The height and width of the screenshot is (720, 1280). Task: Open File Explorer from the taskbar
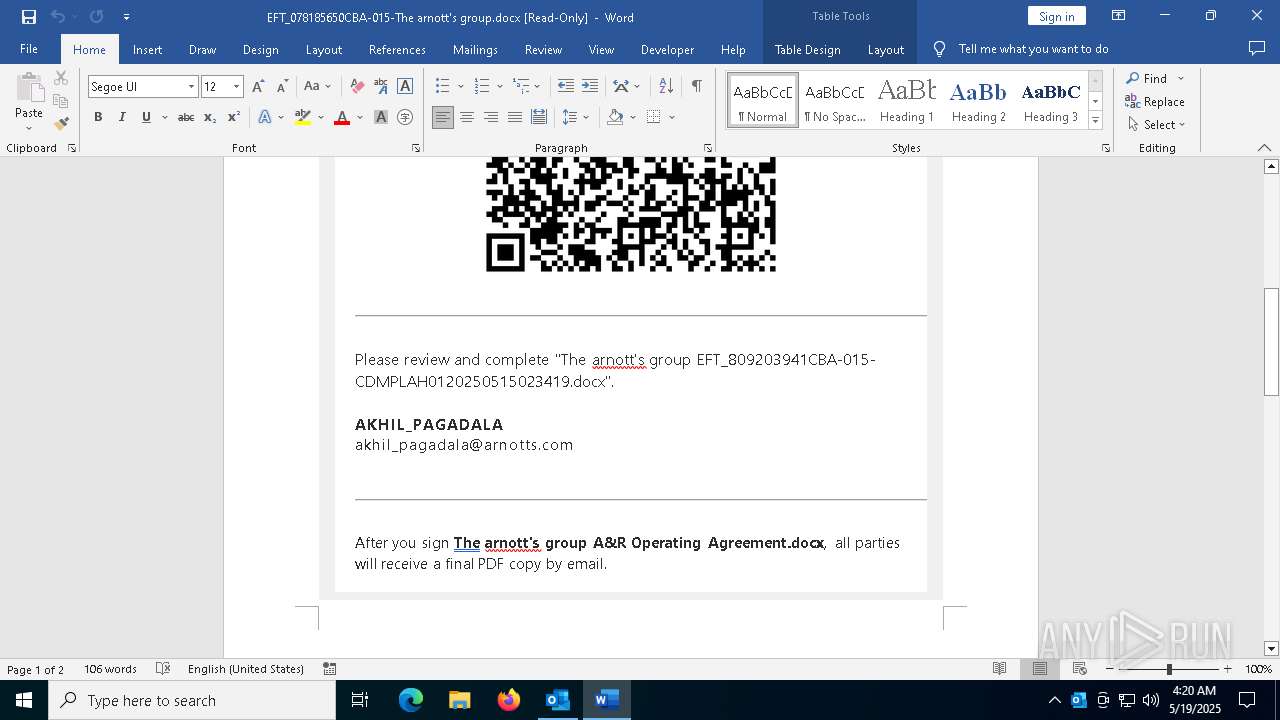(x=459, y=700)
